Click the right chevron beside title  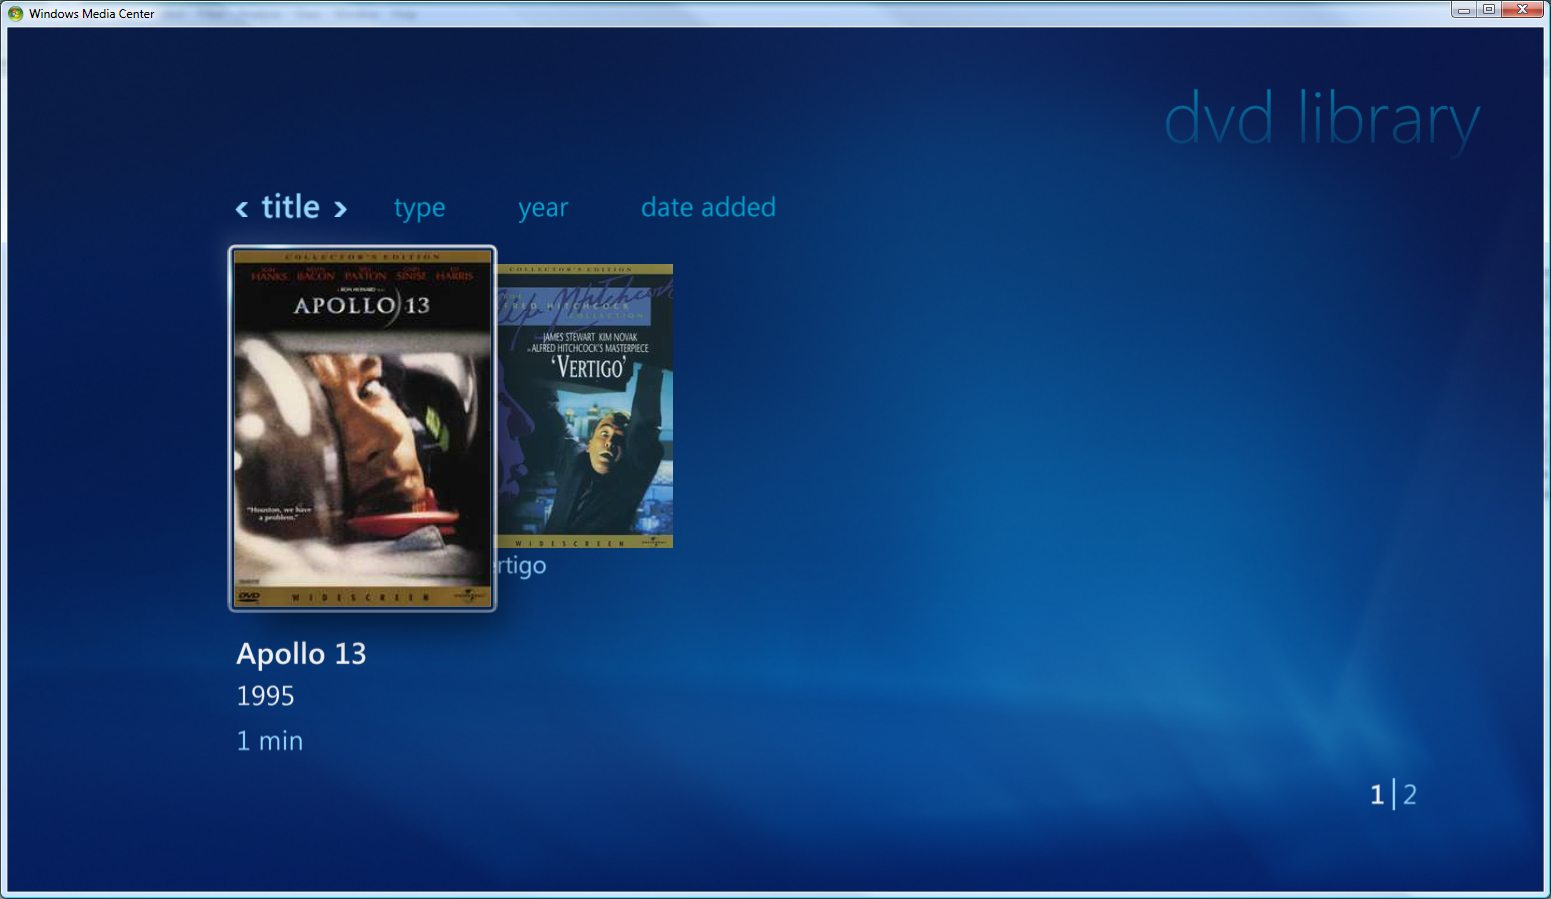(340, 209)
